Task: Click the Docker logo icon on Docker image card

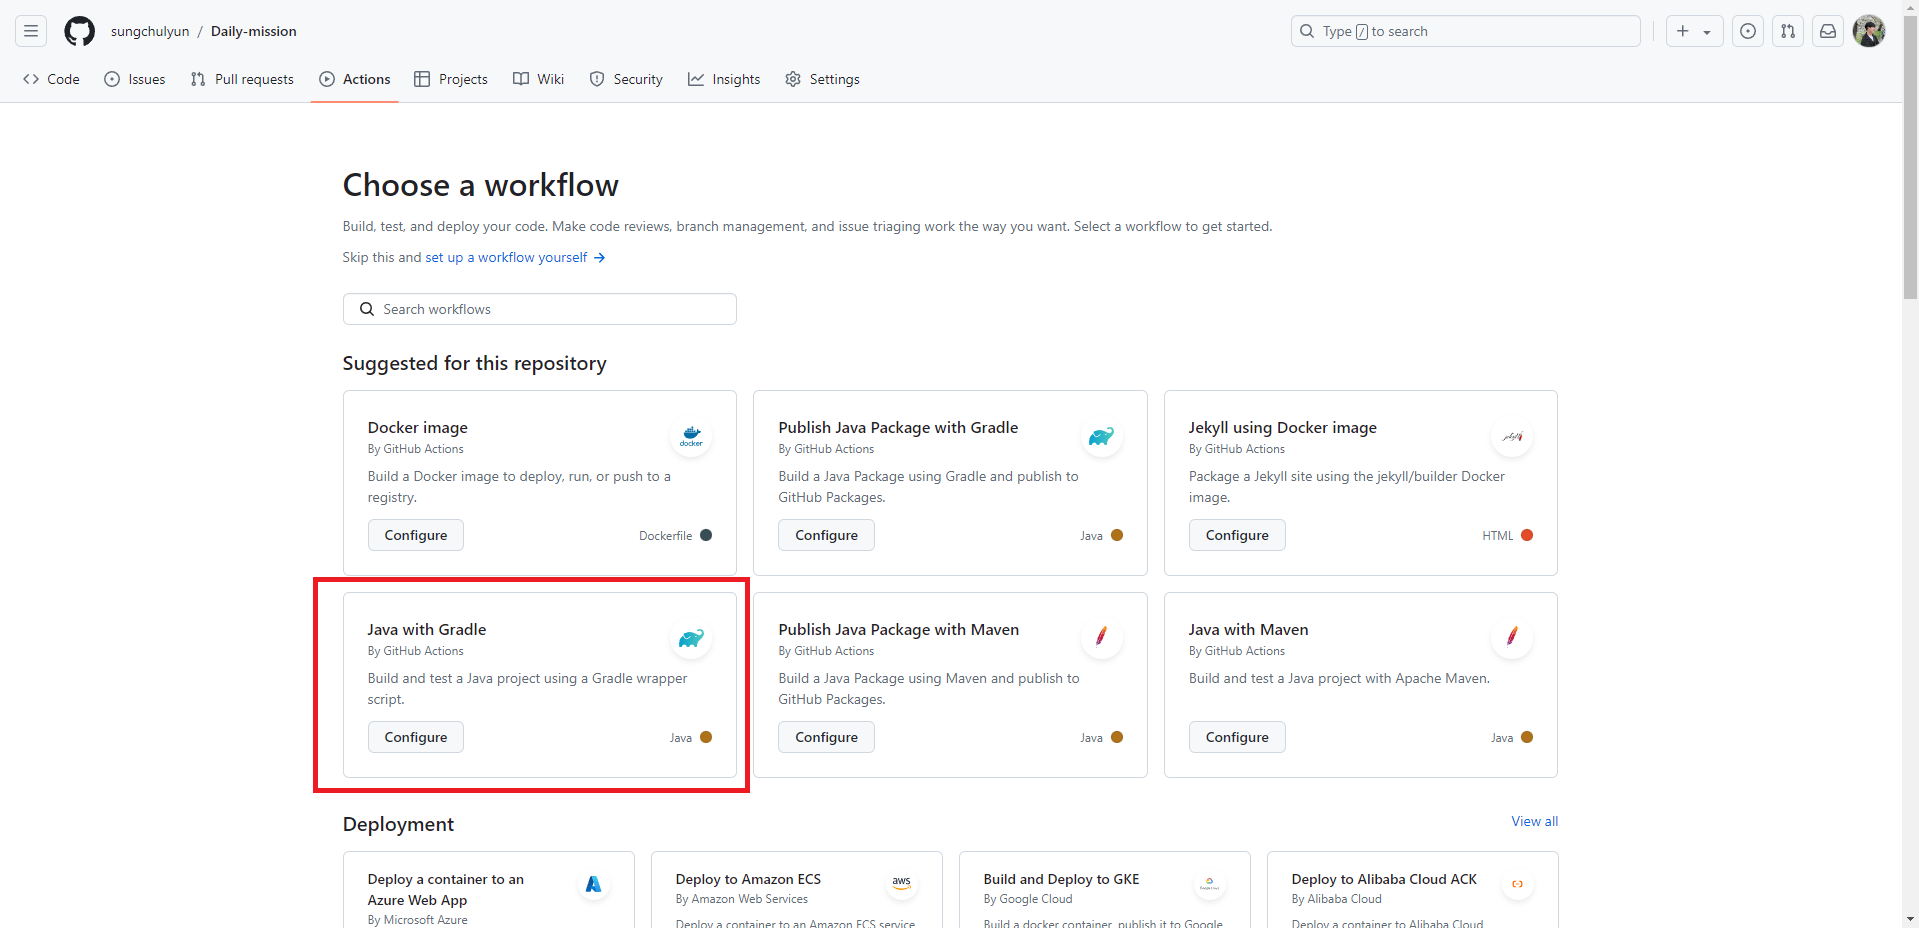Action: click(x=691, y=436)
